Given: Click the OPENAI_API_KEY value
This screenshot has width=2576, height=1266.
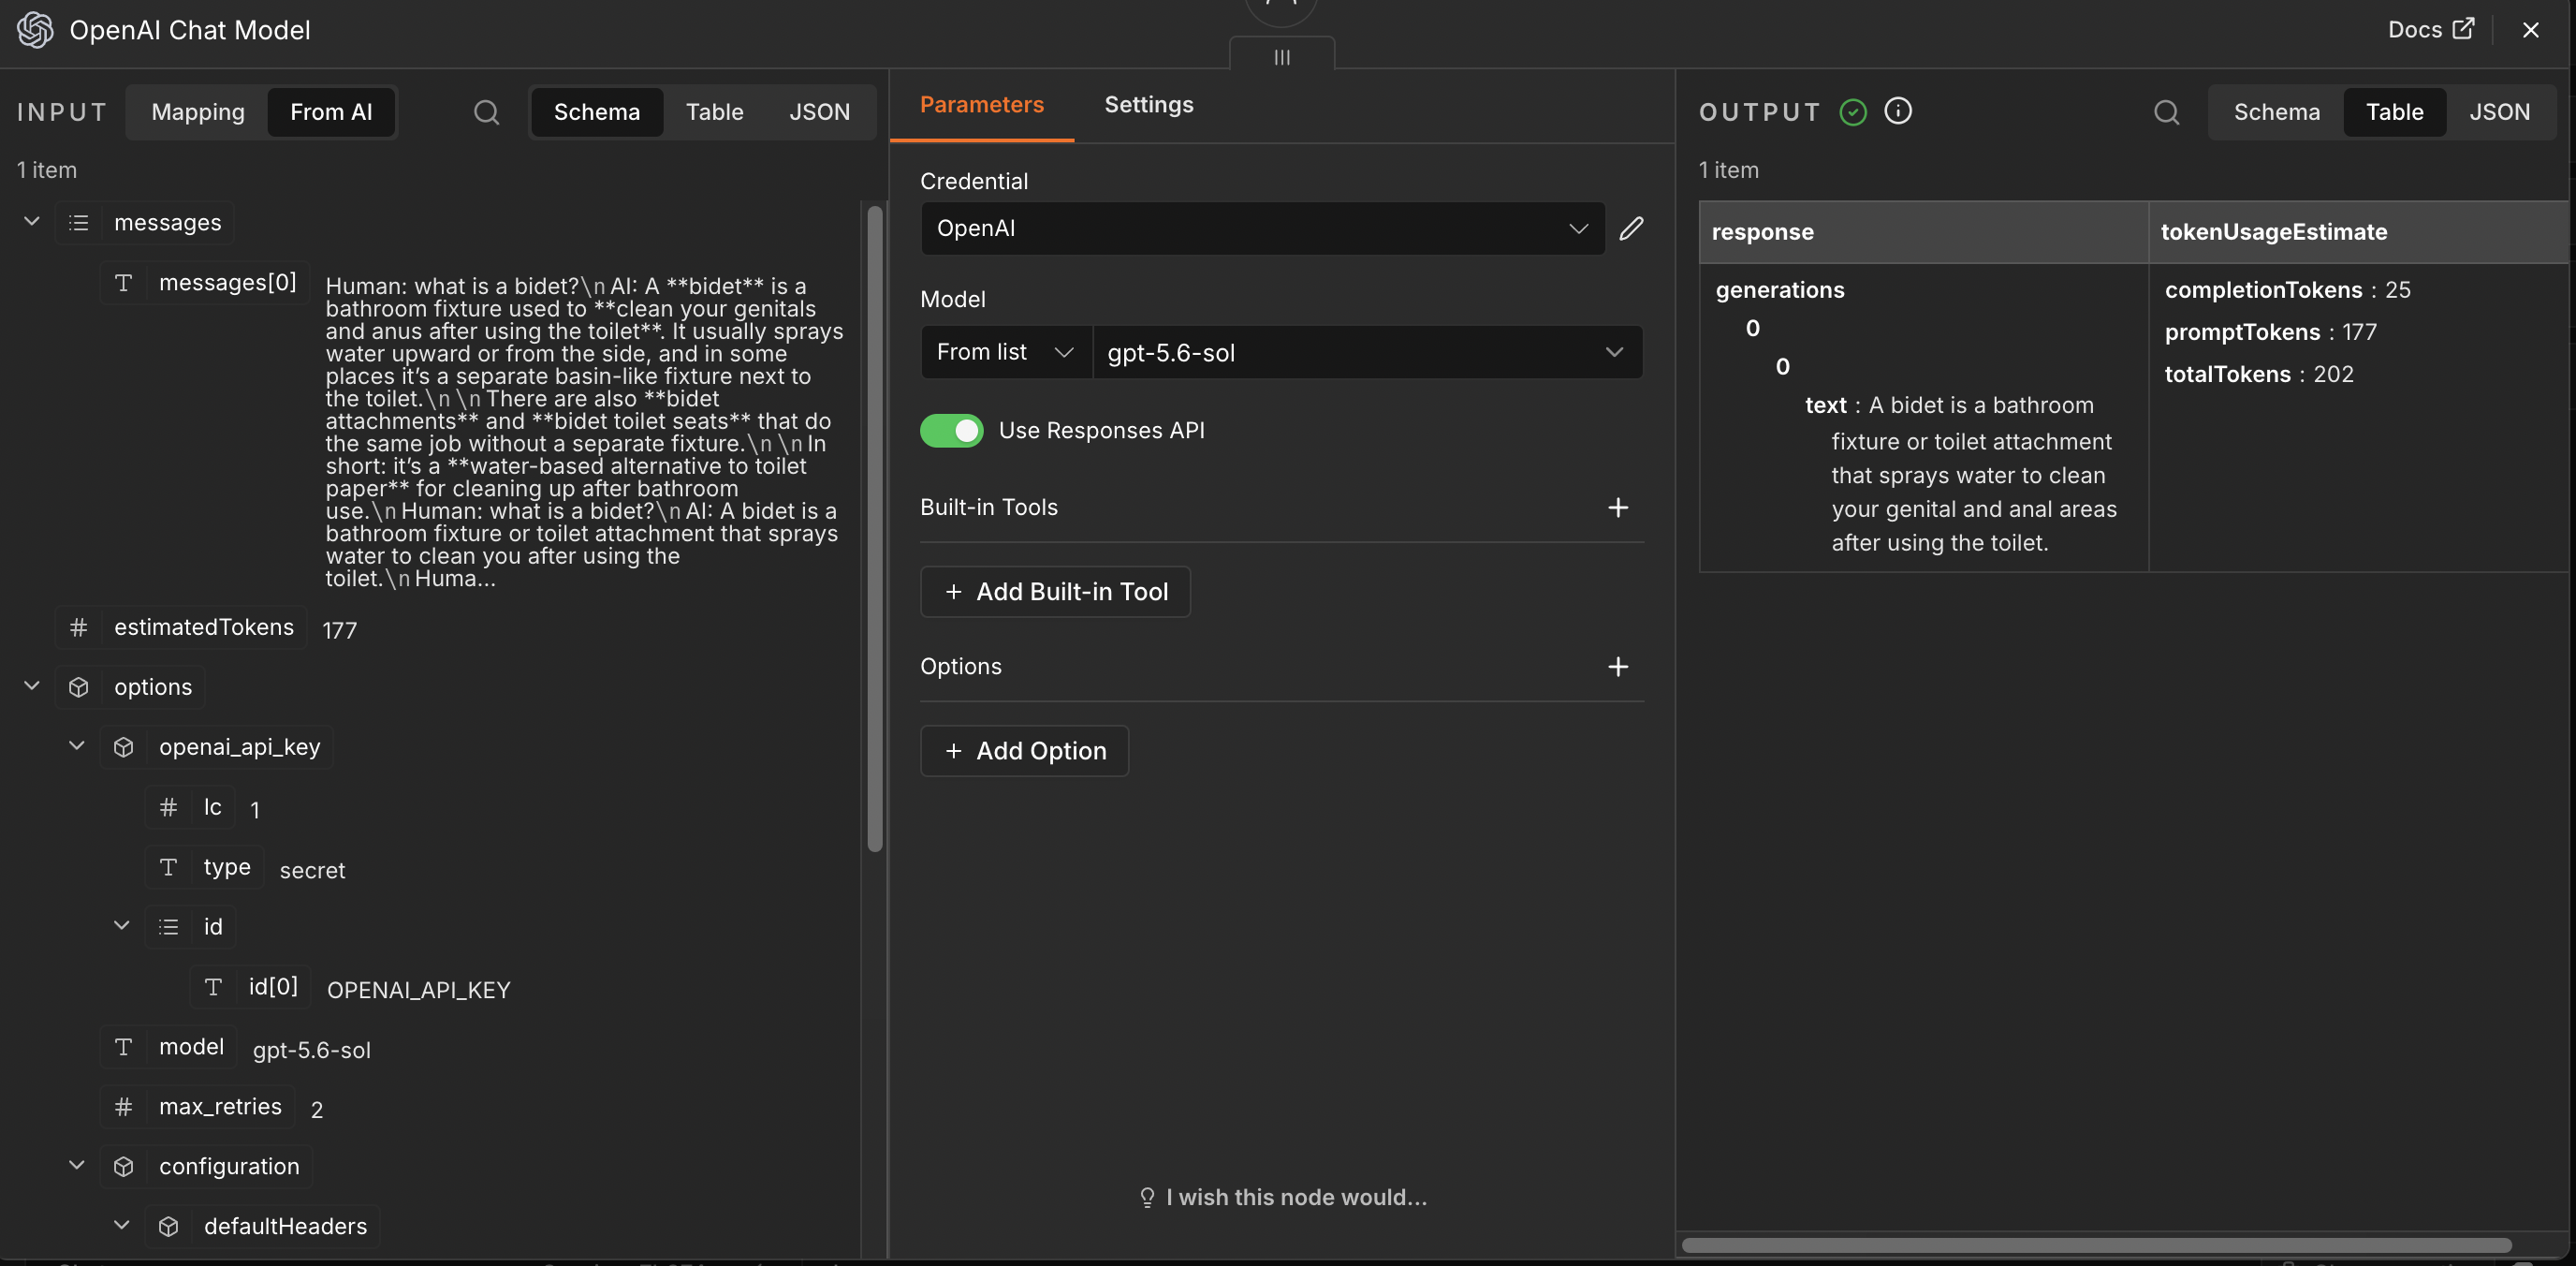Looking at the screenshot, I should point(418,990).
